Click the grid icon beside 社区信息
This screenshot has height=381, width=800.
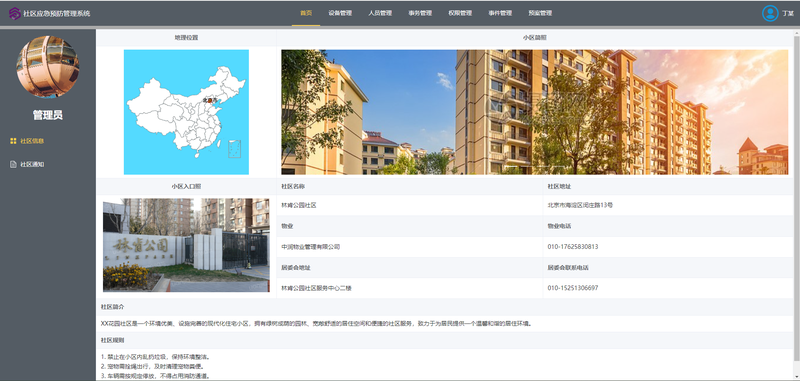click(x=13, y=141)
